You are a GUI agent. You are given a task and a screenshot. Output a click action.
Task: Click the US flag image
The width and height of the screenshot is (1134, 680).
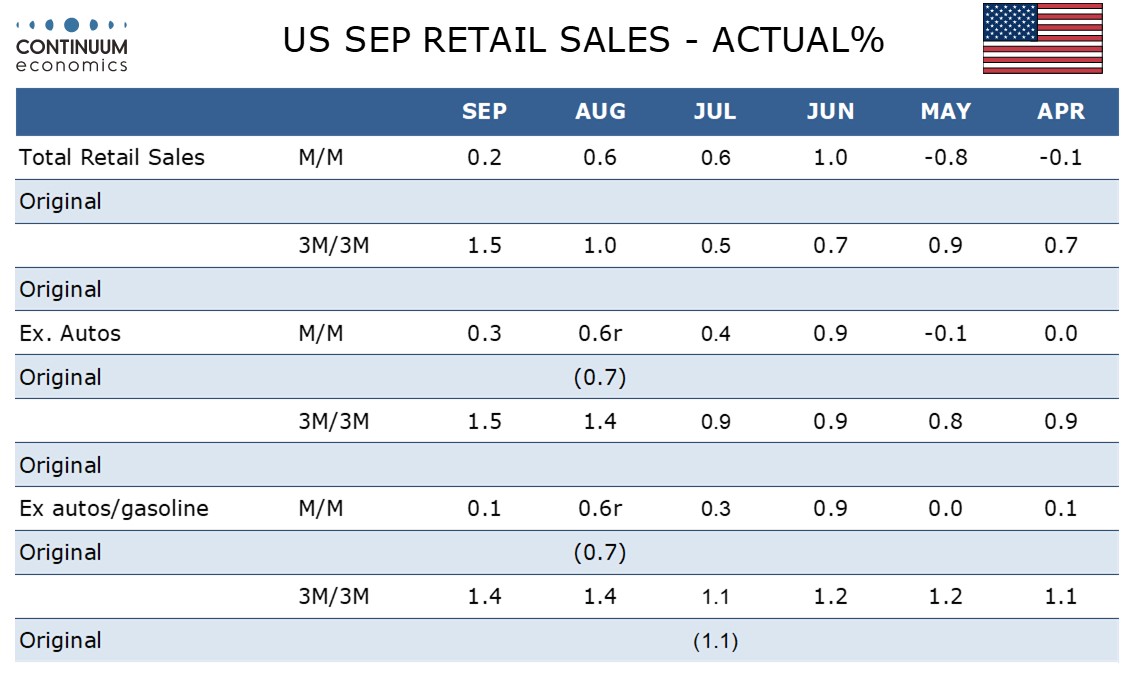1042,39
